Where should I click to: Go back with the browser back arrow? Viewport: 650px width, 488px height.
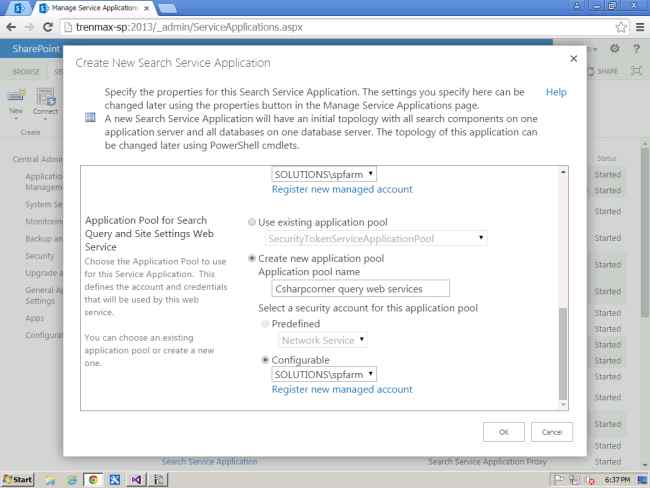click(11, 27)
